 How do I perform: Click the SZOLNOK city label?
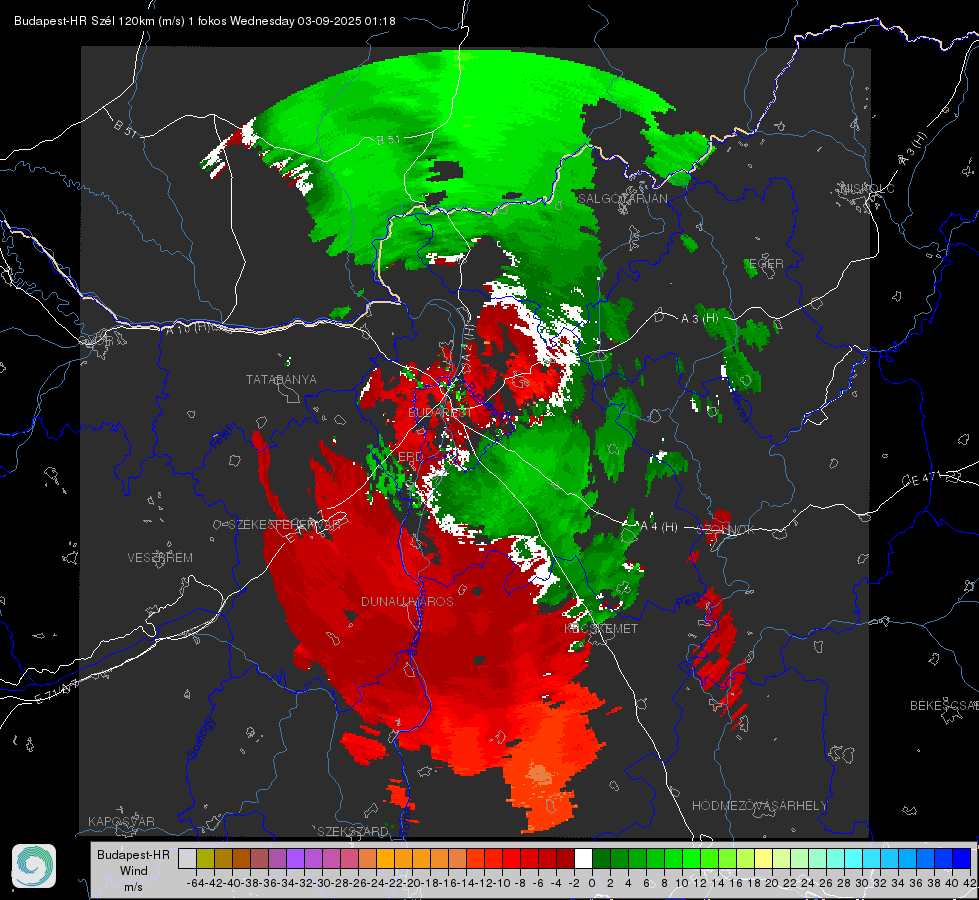click(726, 530)
